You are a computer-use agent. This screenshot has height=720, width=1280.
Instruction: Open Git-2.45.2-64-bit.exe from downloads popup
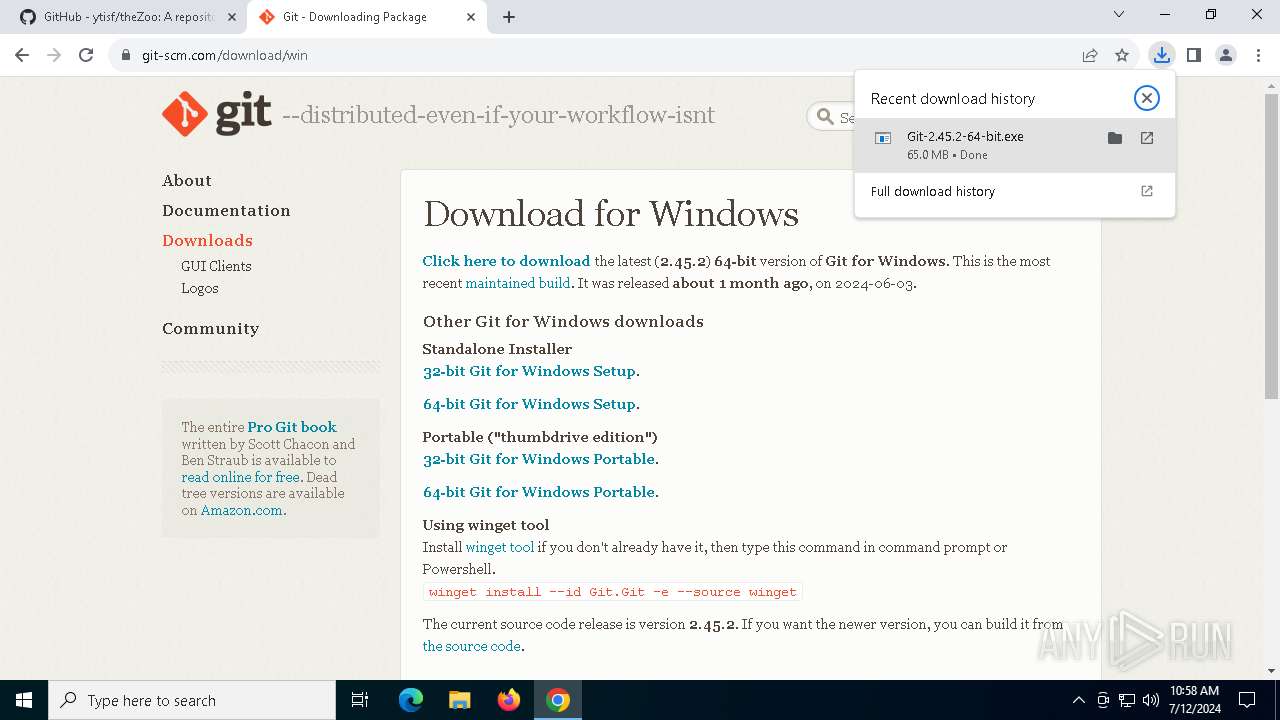coord(1147,138)
